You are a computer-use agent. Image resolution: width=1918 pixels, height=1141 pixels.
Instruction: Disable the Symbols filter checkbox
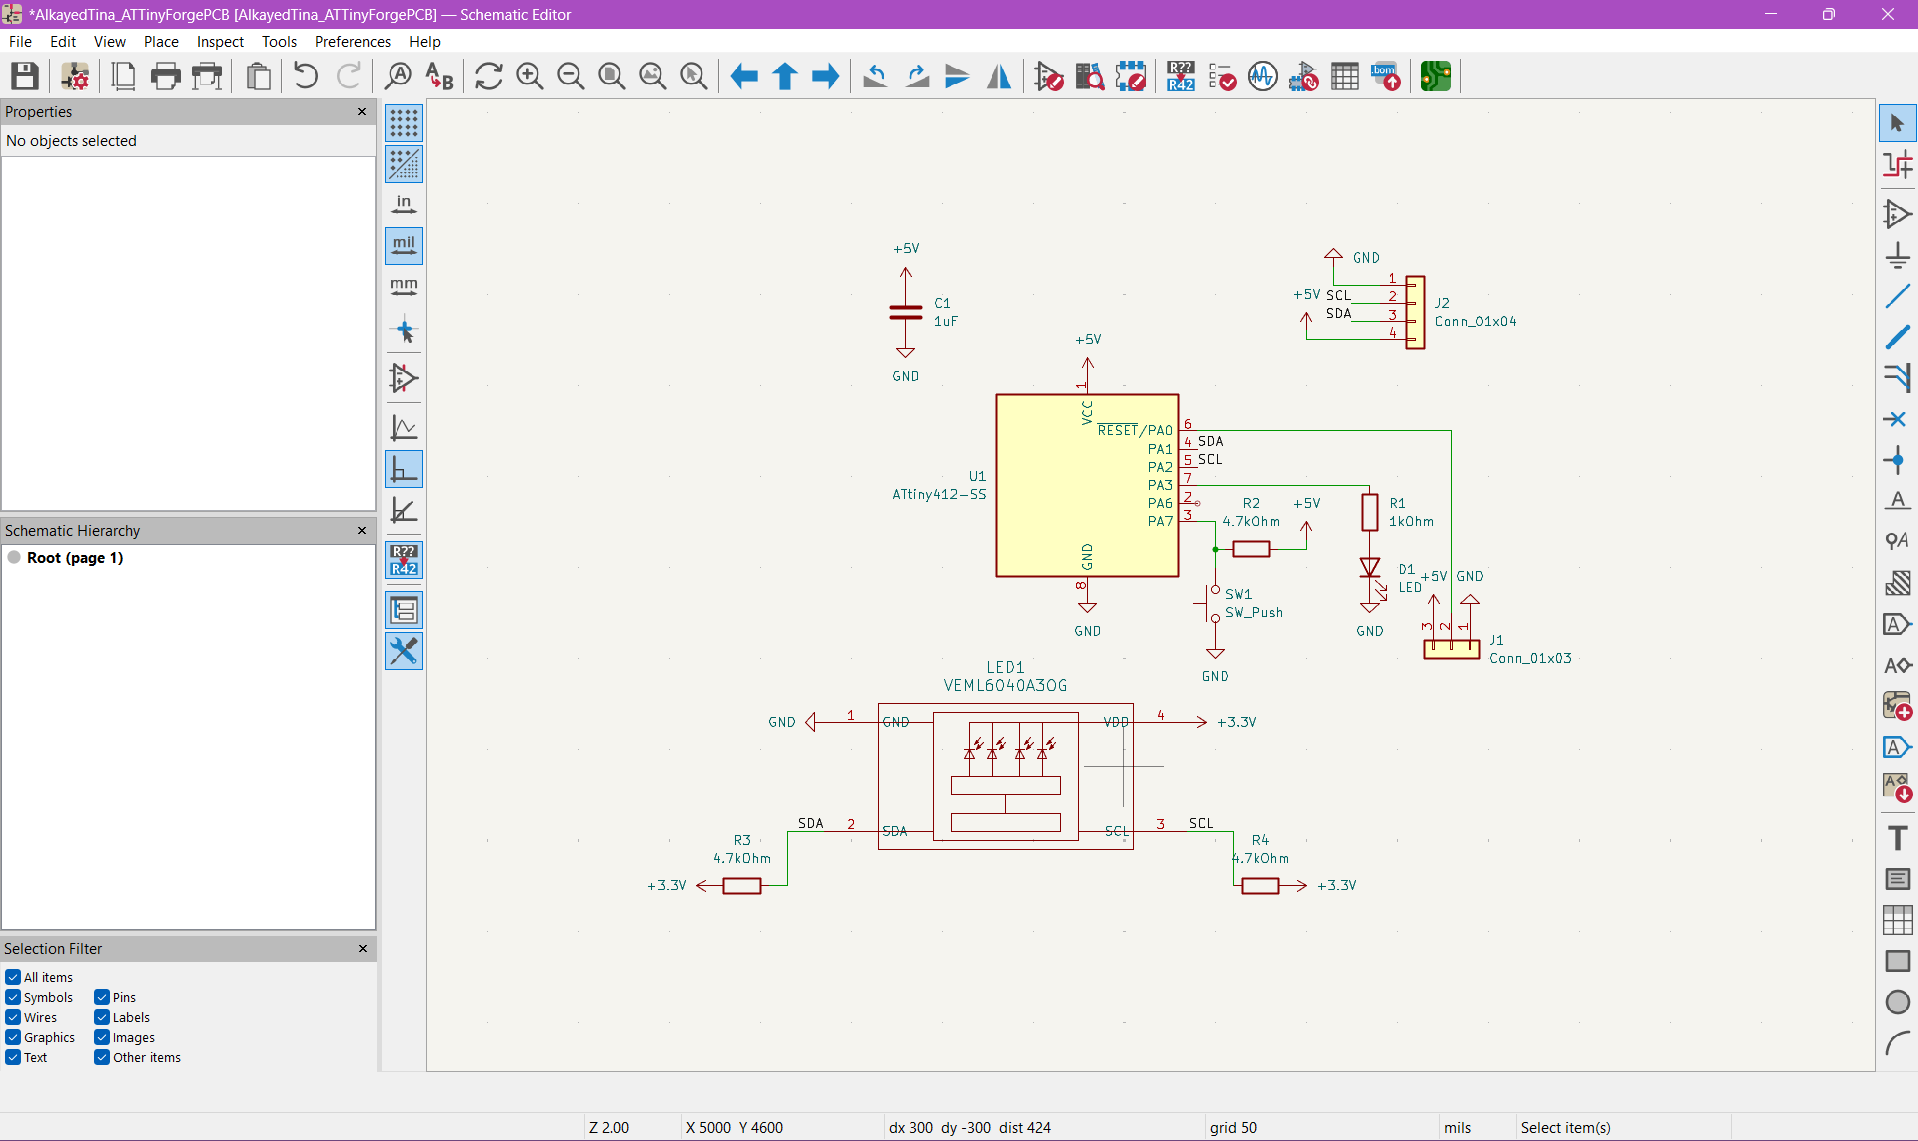[13, 997]
